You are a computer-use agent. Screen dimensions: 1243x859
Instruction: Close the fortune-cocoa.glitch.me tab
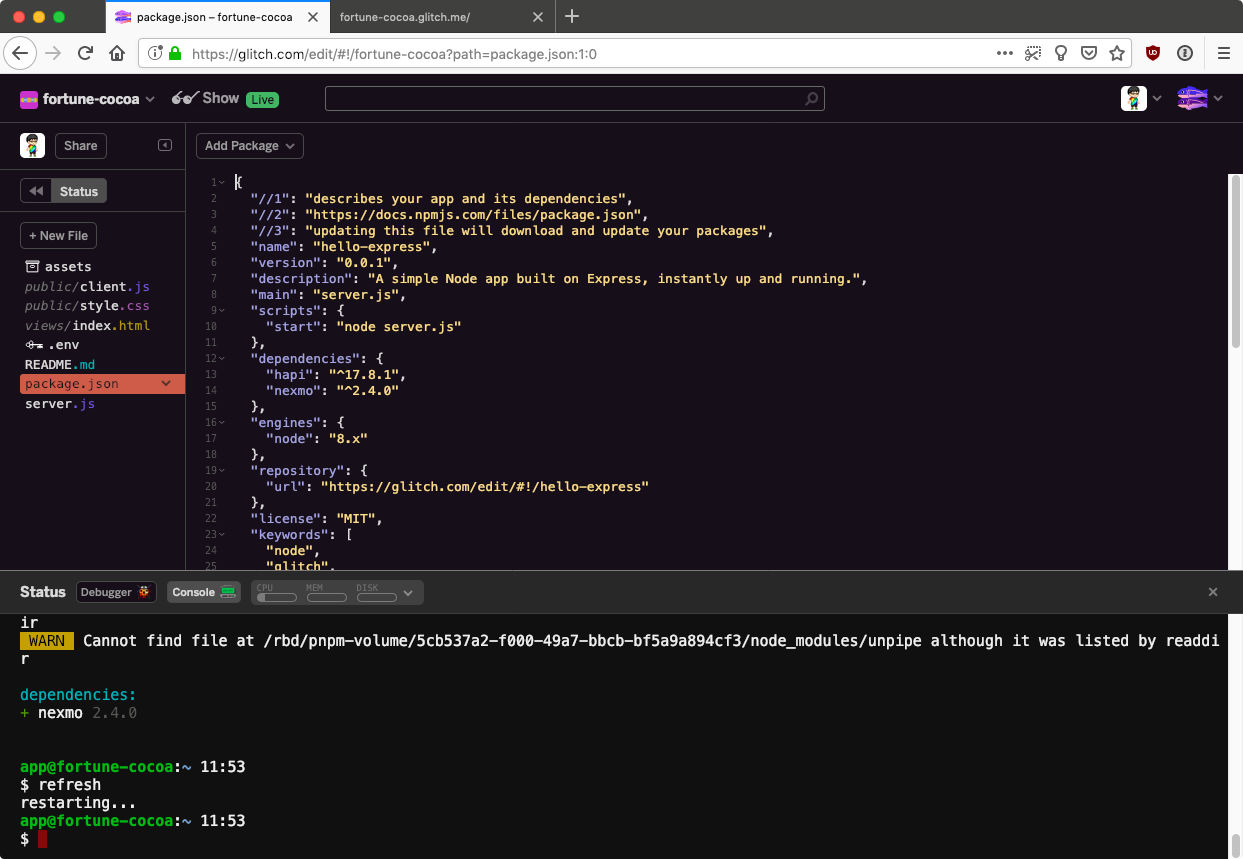tap(537, 17)
